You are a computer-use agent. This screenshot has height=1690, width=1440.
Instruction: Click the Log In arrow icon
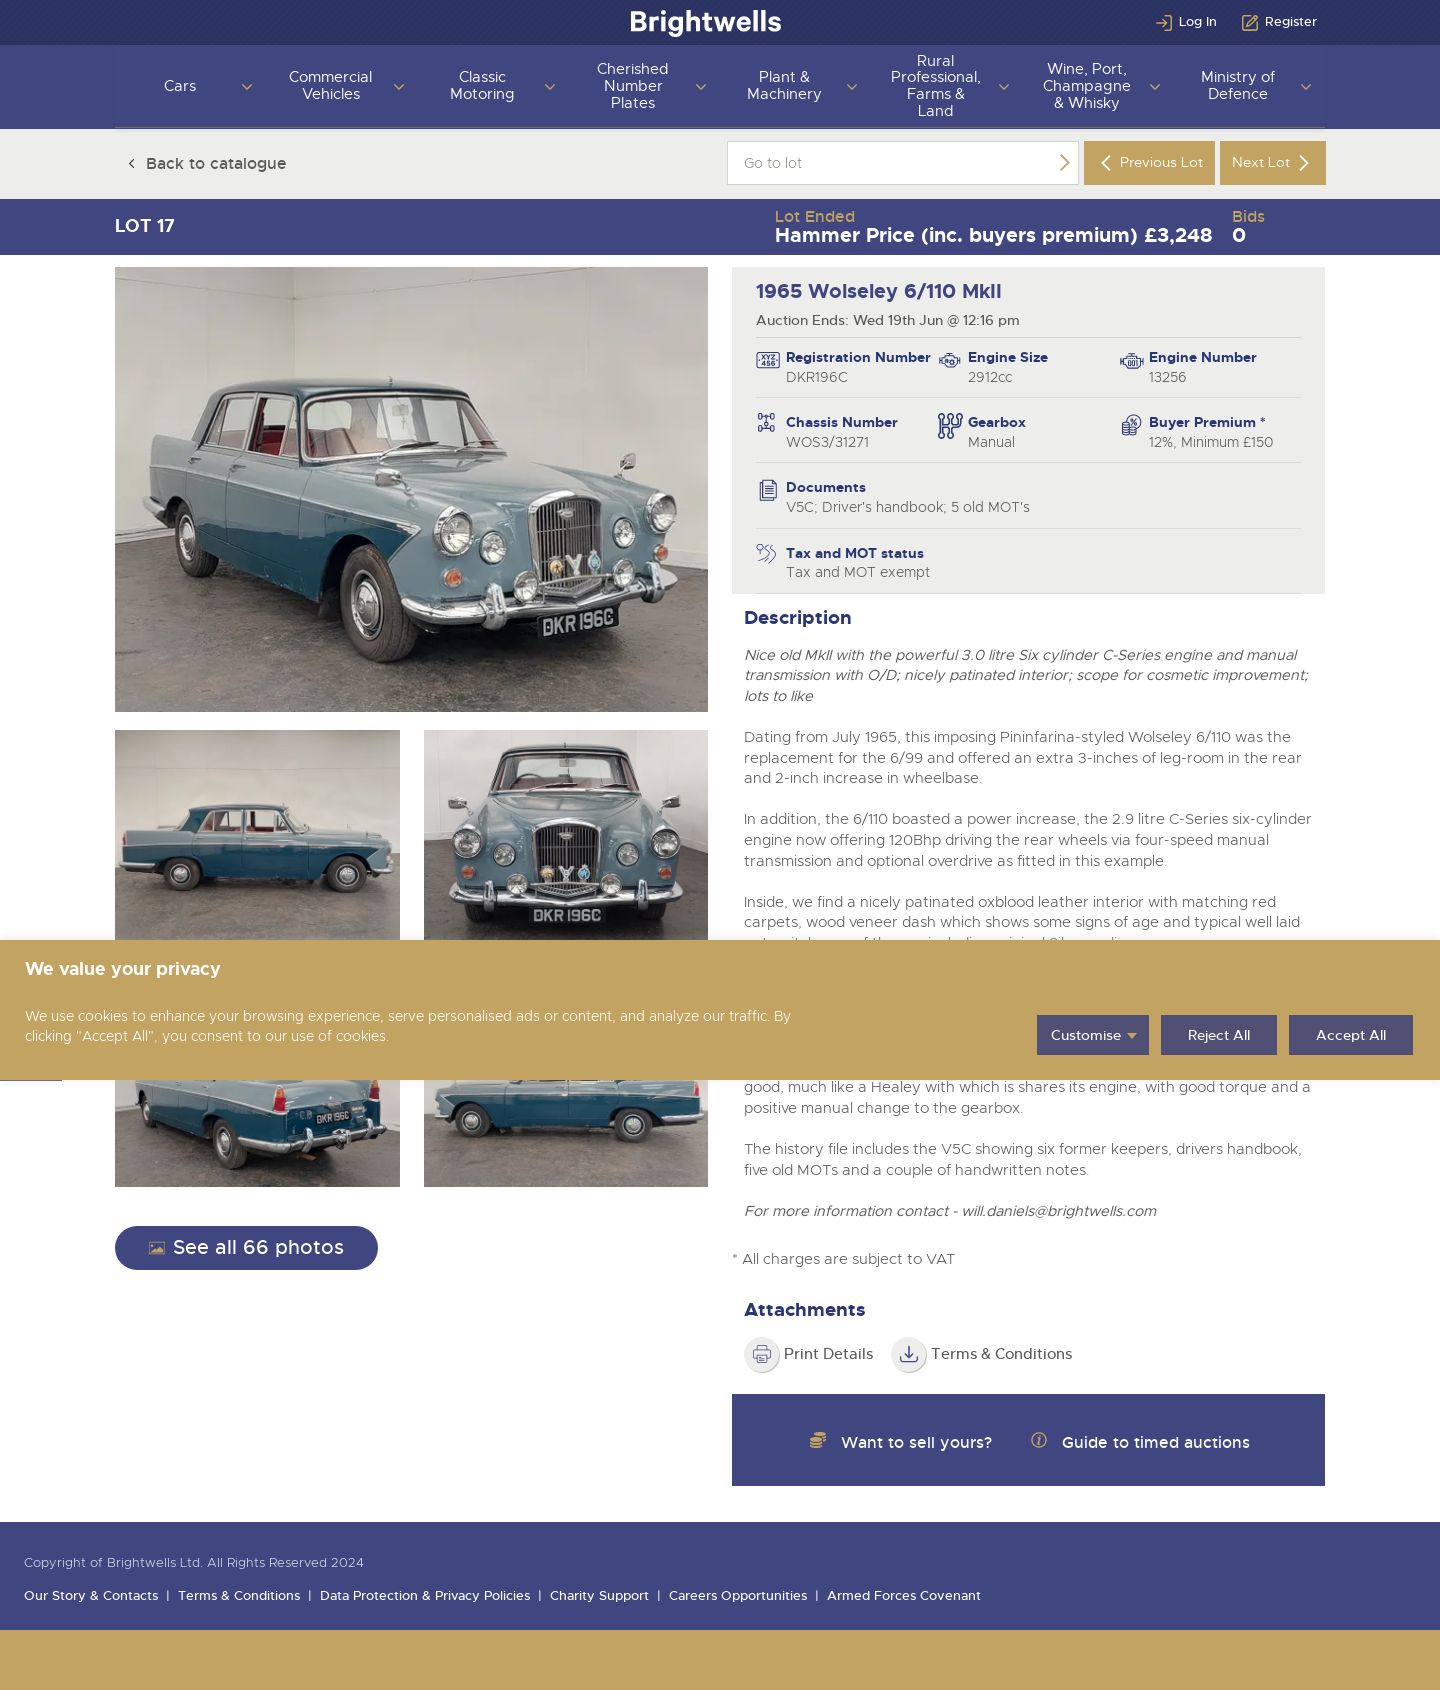tap(1163, 22)
